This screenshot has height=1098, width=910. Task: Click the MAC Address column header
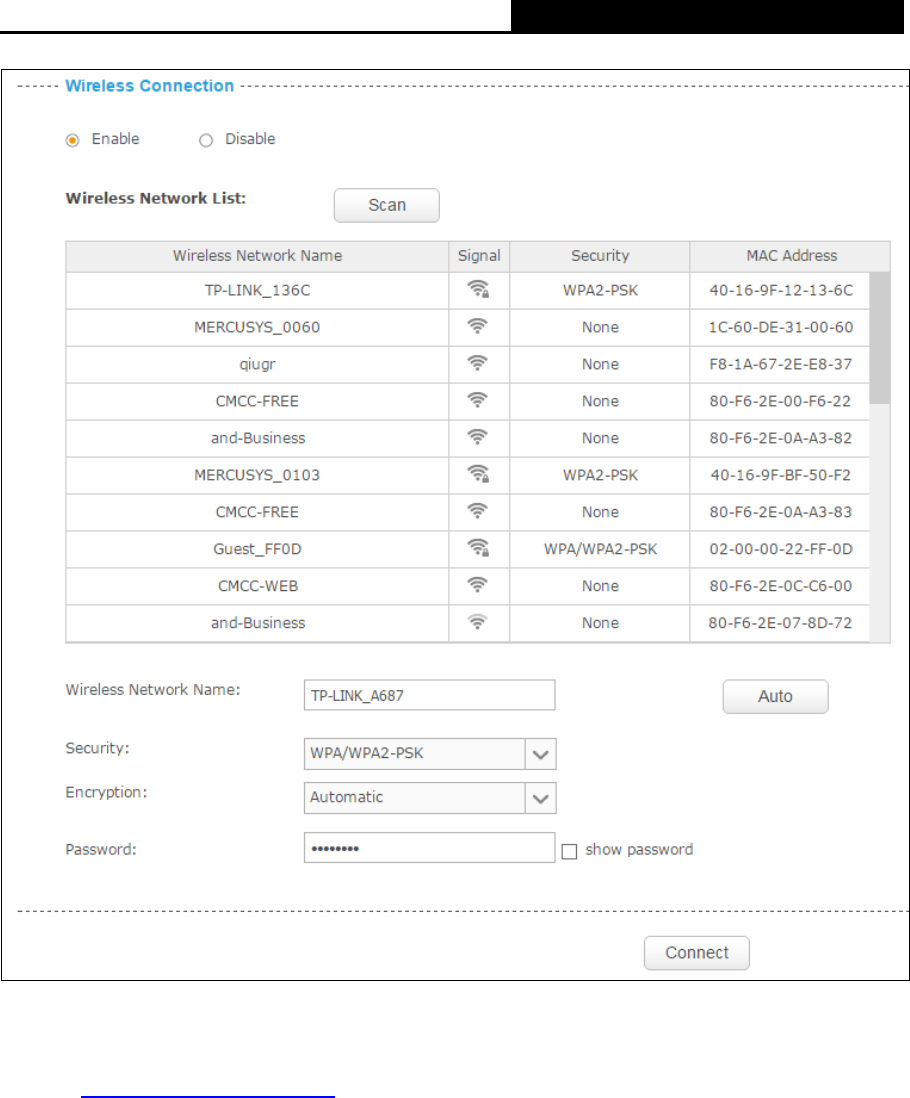pos(791,256)
